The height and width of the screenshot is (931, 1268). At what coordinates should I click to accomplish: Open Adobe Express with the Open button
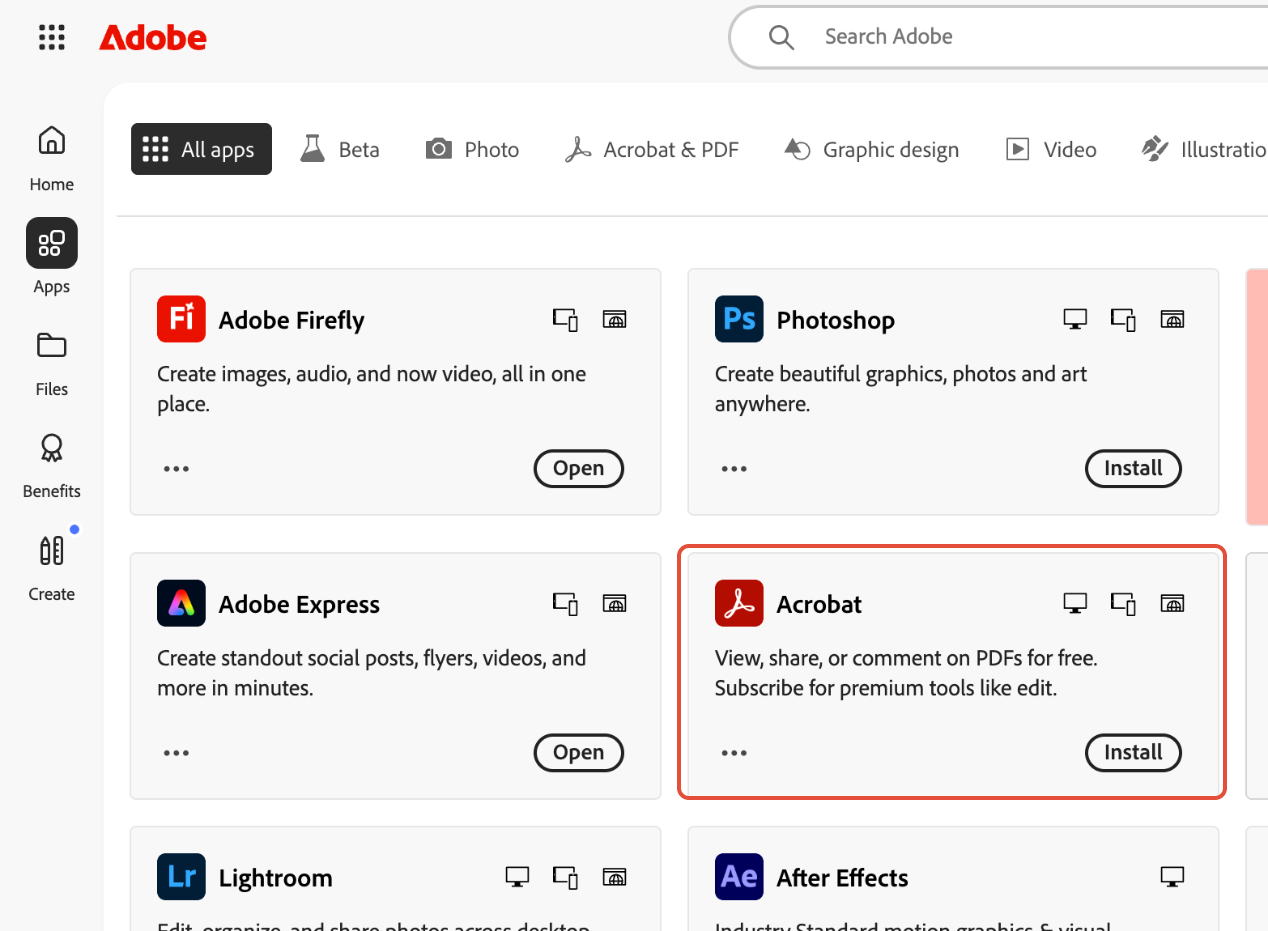click(x=579, y=752)
